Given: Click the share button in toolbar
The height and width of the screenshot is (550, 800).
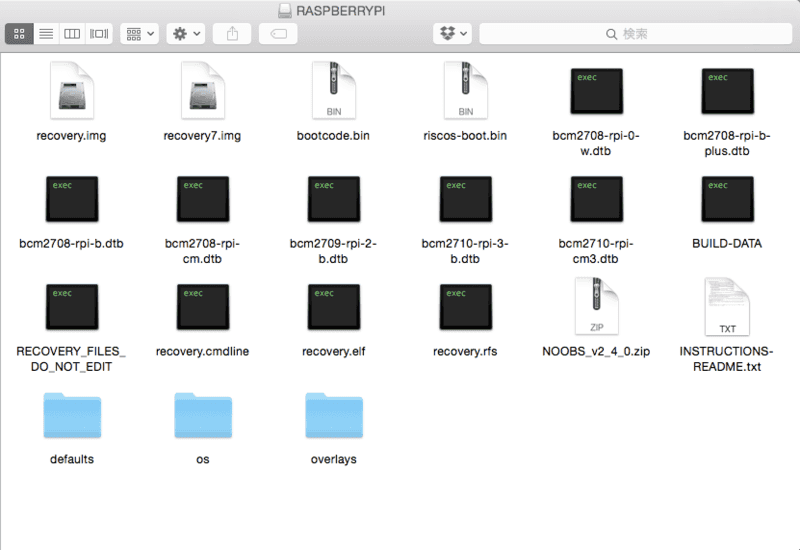Looking at the screenshot, I should click(x=232, y=34).
